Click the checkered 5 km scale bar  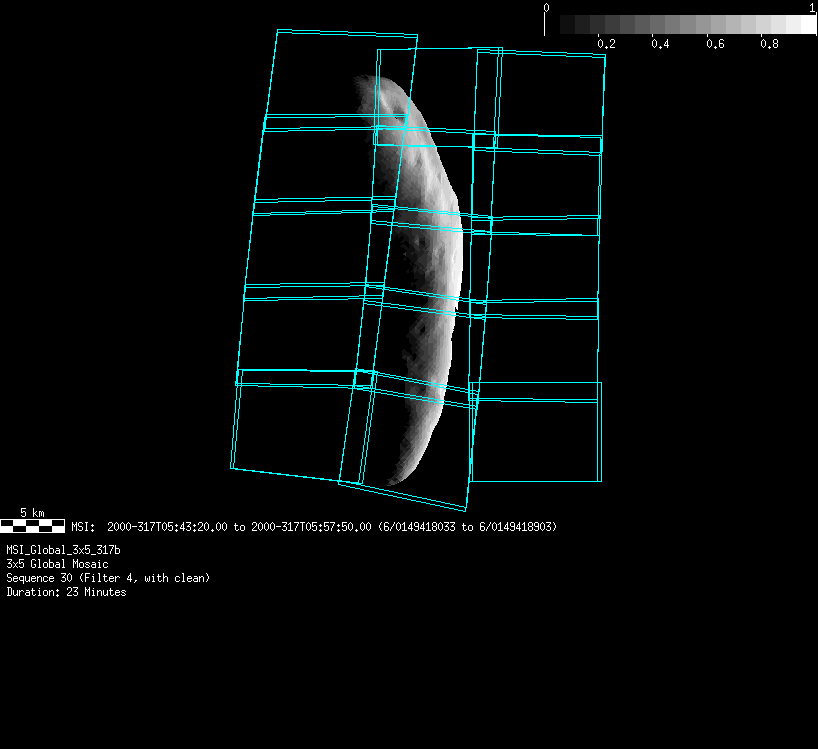point(32,525)
